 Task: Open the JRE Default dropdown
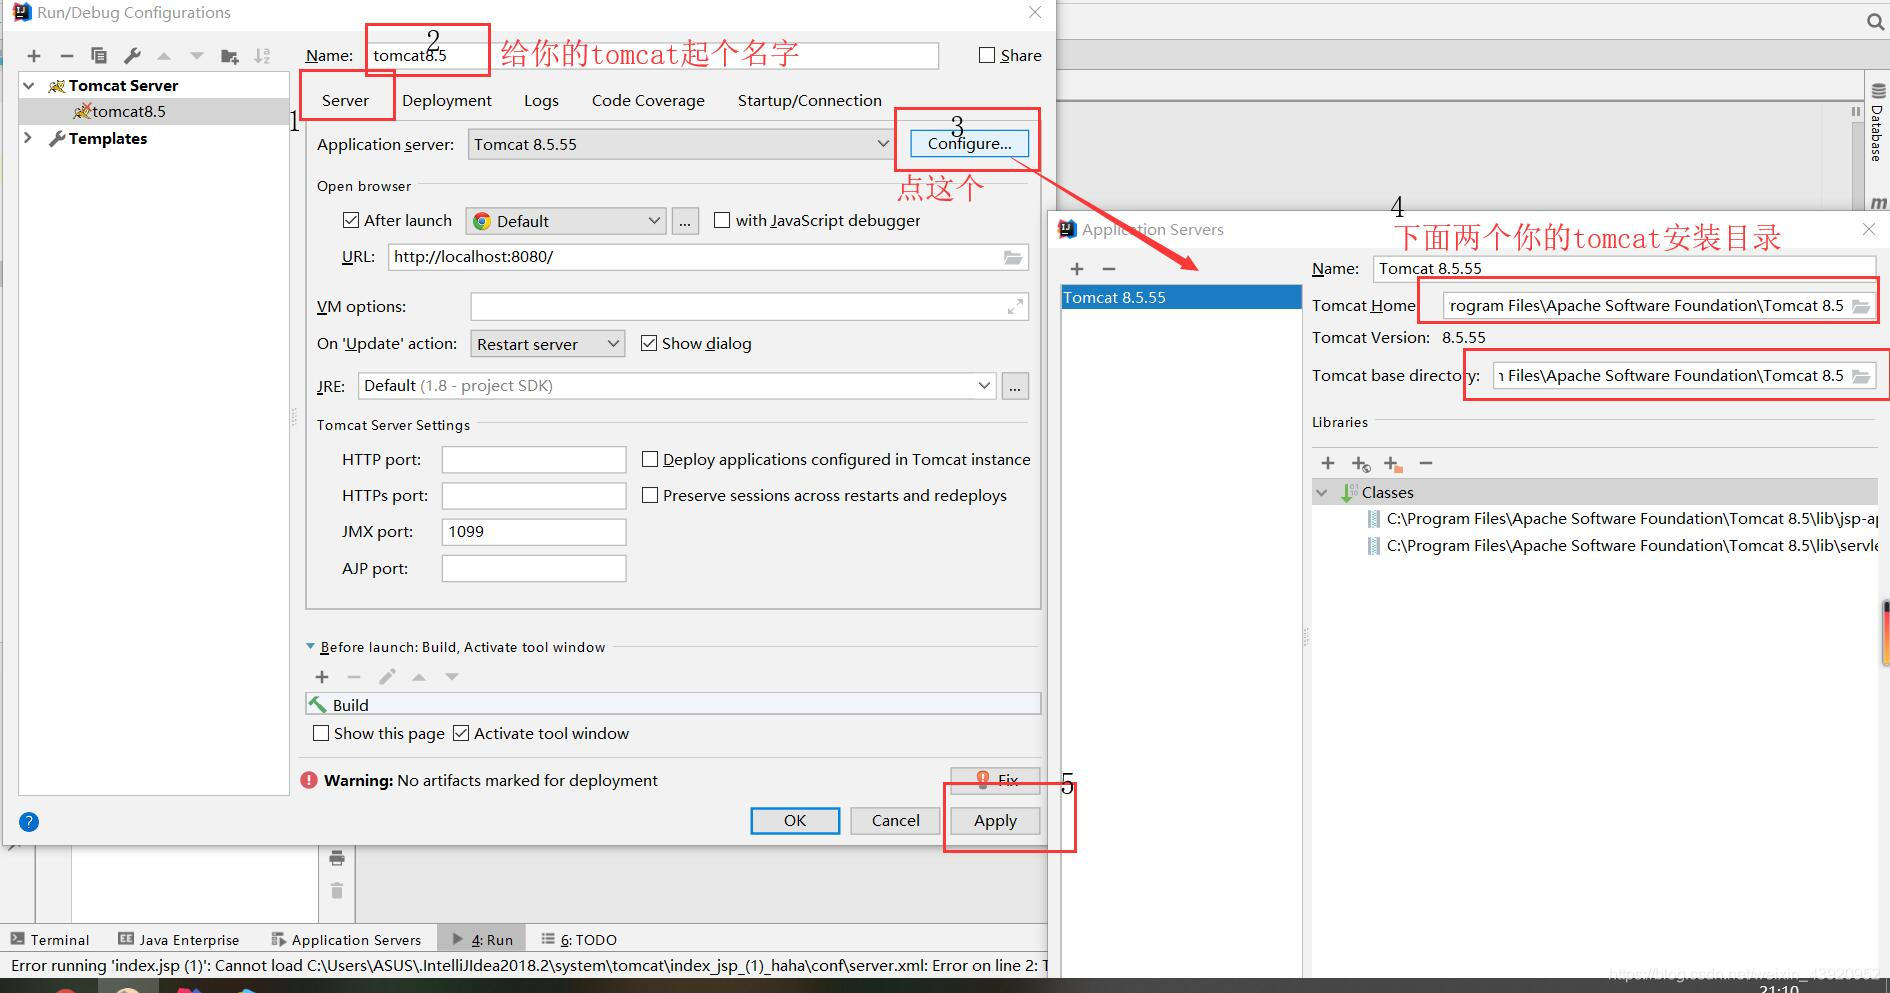click(x=677, y=386)
